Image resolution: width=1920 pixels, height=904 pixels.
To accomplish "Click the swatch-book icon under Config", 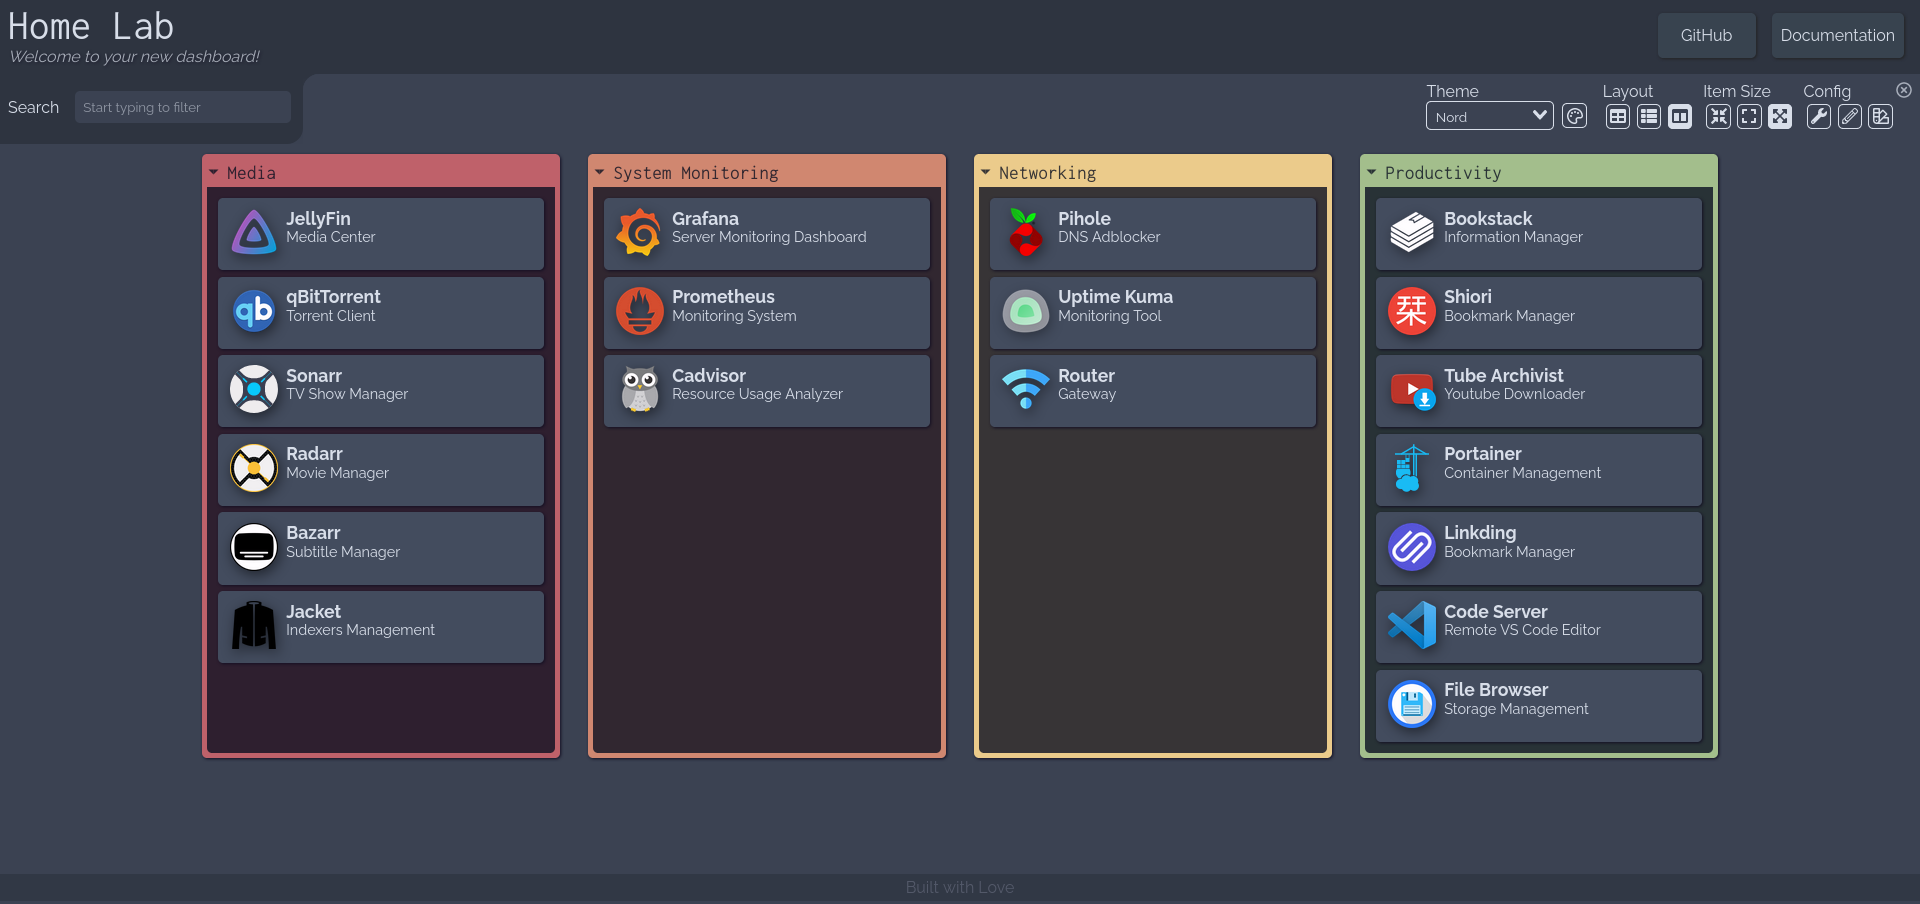I will pos(1881,117).
